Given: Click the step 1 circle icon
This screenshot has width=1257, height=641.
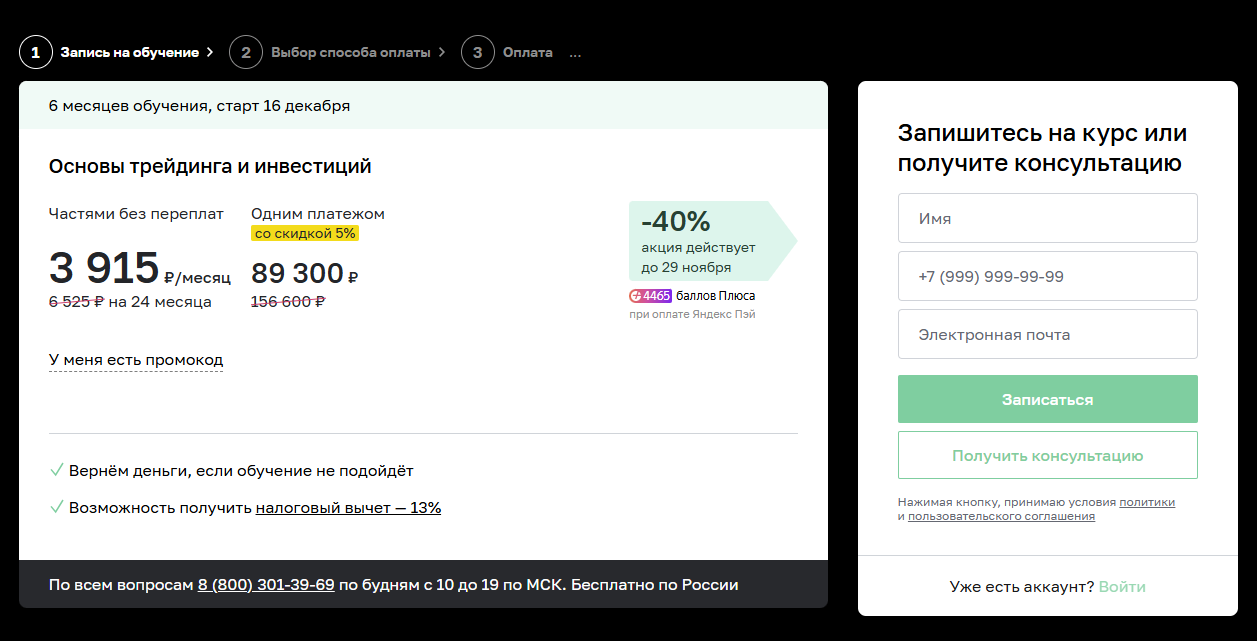Looking at the screenshot, I should 35,52.
